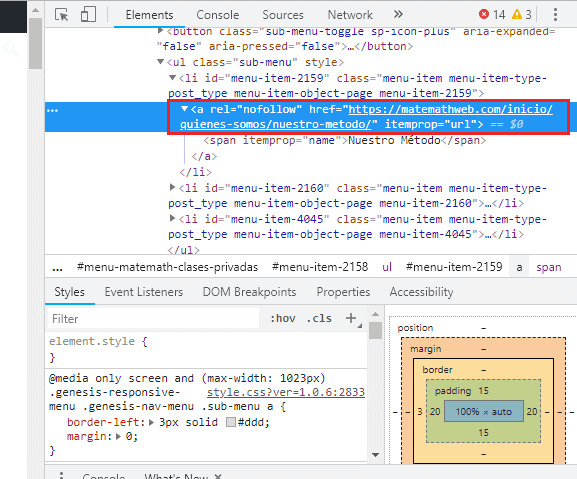Screen dimensions: 577x479
Task: Click the Styles Filter input field
Action: [x=153, y=319]
